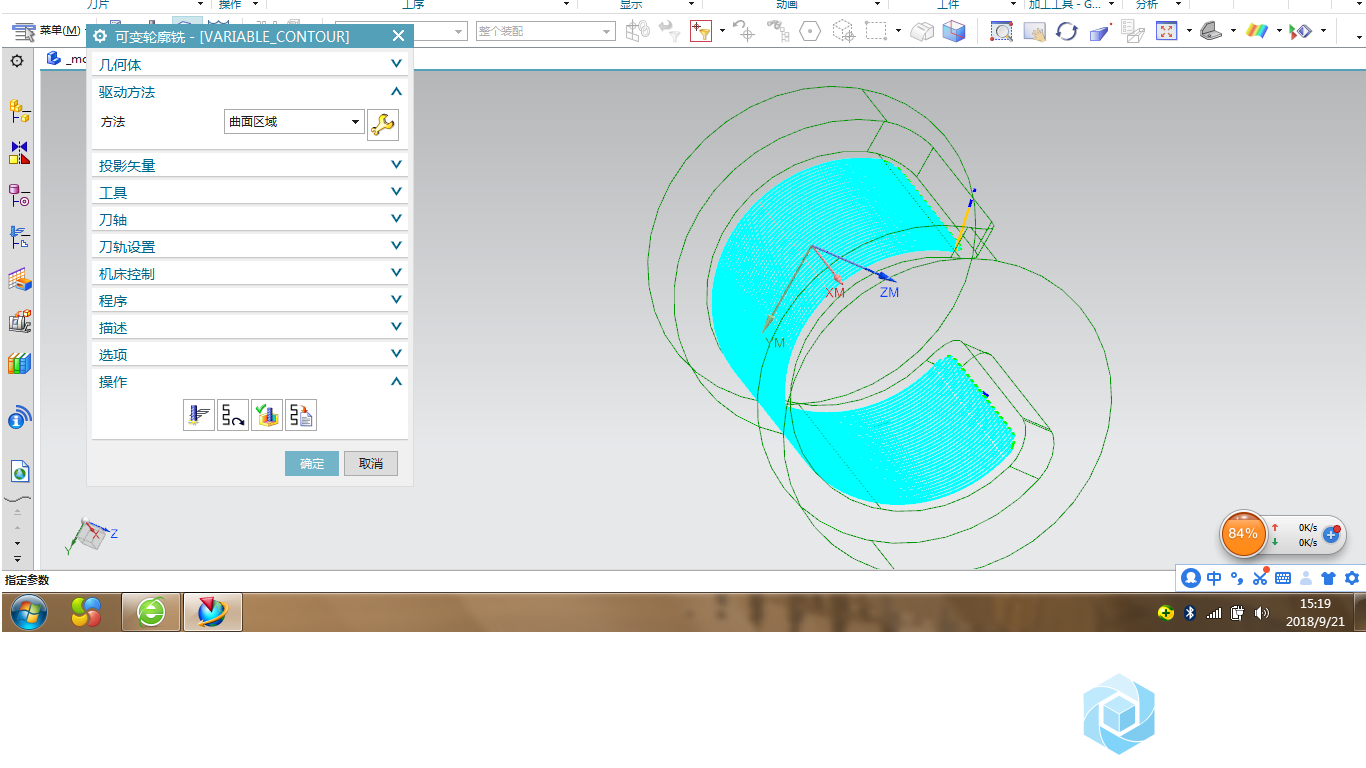Image resolution: width=1366 pixels, height=768 pixels.
Task: Open the 分析 ribbon group dropdown
Action: pyautogui.click(x=1177, y=5)
